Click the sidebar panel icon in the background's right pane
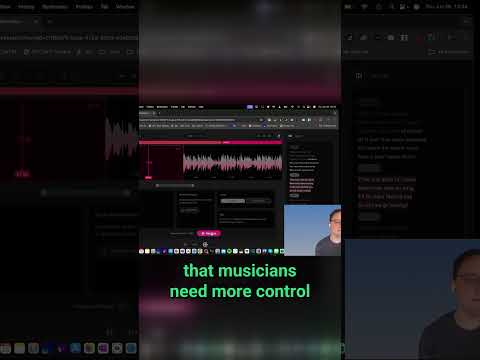The height and width of the screenshot is (360, 480). point(359,76)
